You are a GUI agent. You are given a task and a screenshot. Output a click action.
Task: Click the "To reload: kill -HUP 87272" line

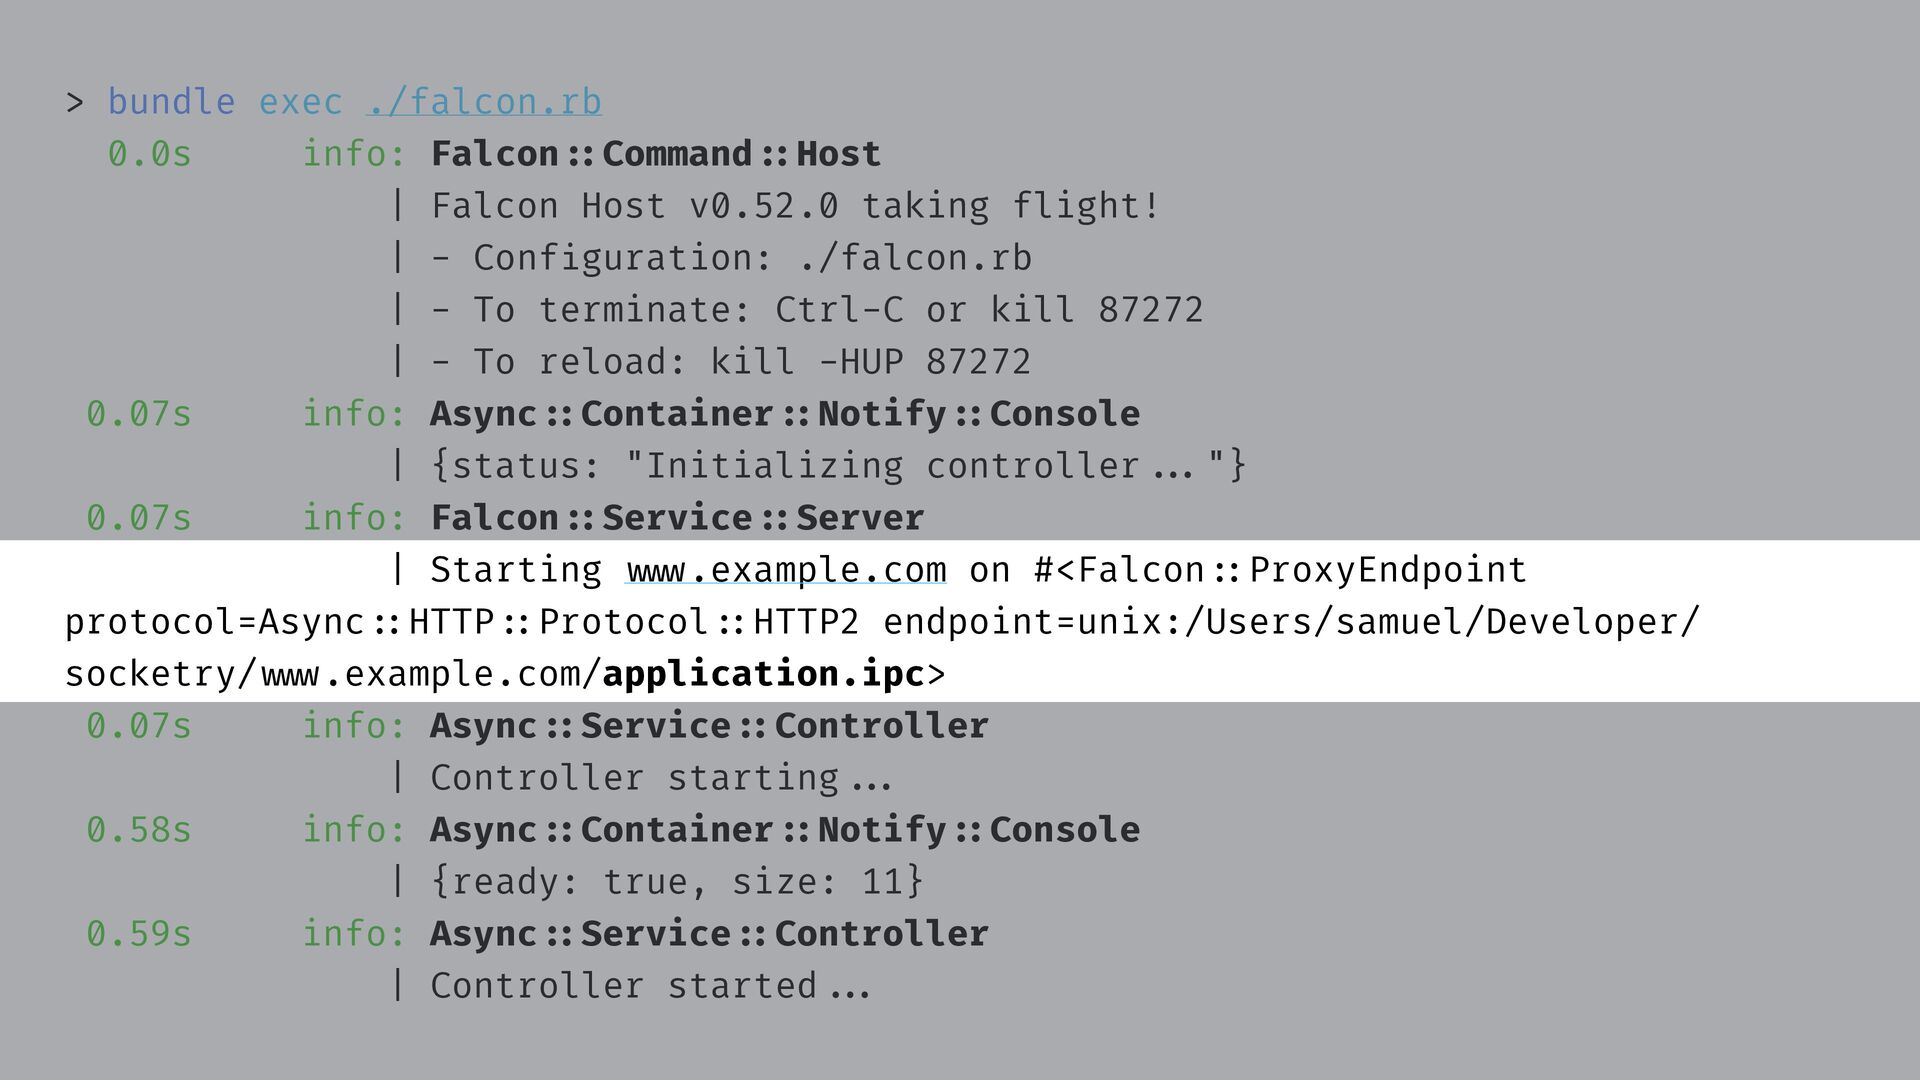coord(731,362)
